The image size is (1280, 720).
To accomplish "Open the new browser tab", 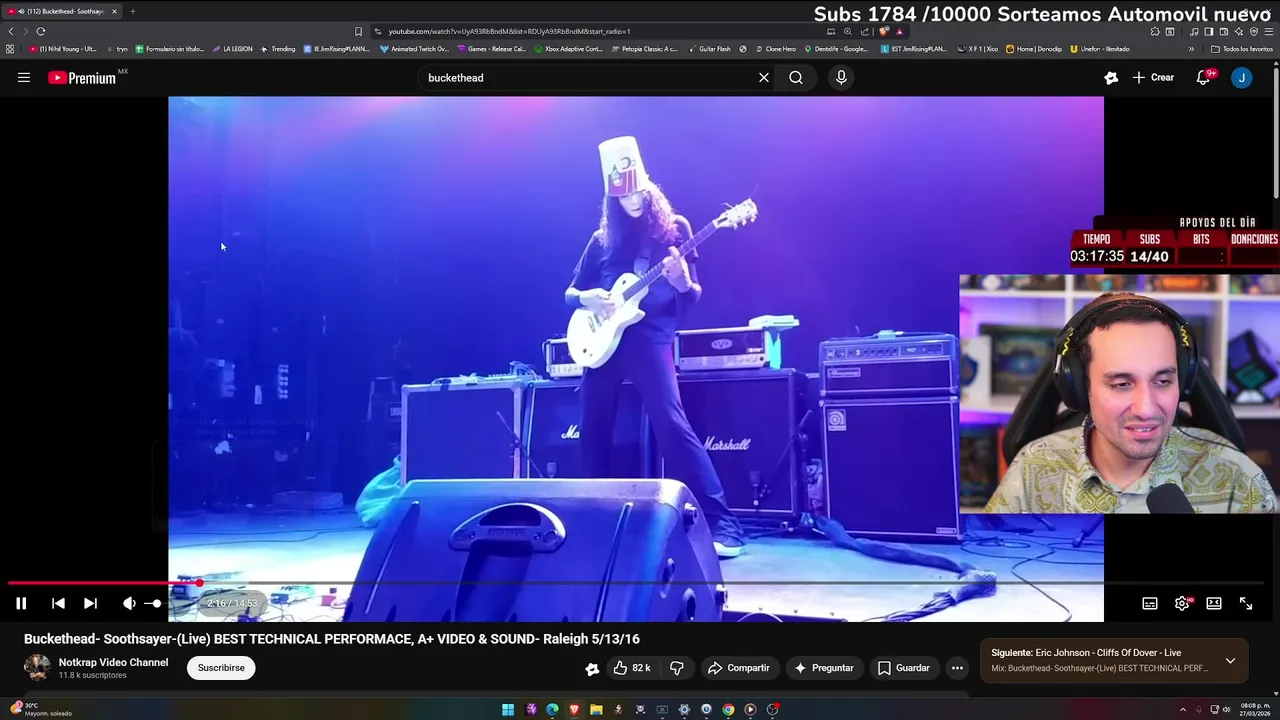I will 132,11.
